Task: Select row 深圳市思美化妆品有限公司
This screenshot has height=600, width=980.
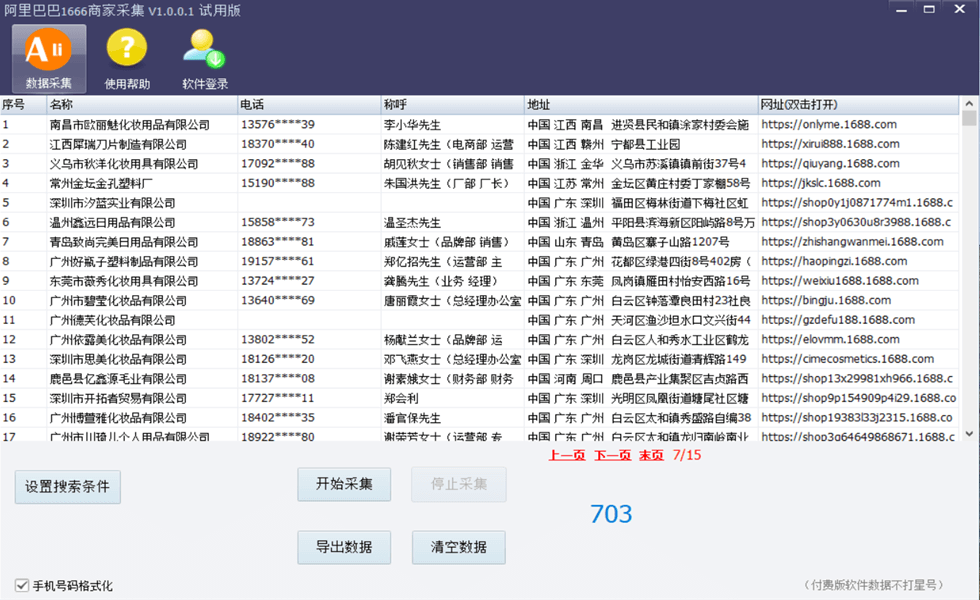Action: (479, 359)
